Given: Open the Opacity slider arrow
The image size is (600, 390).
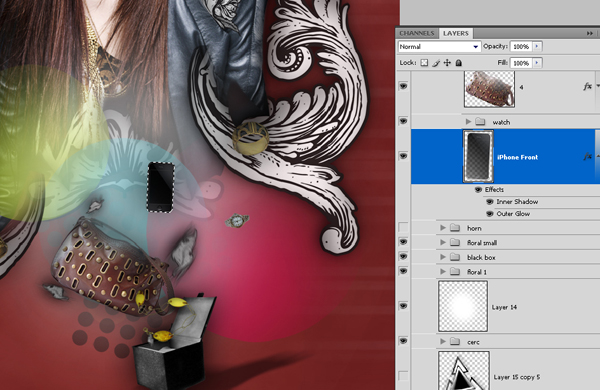Looking at the screenshot, I should (x=537, y=46).
